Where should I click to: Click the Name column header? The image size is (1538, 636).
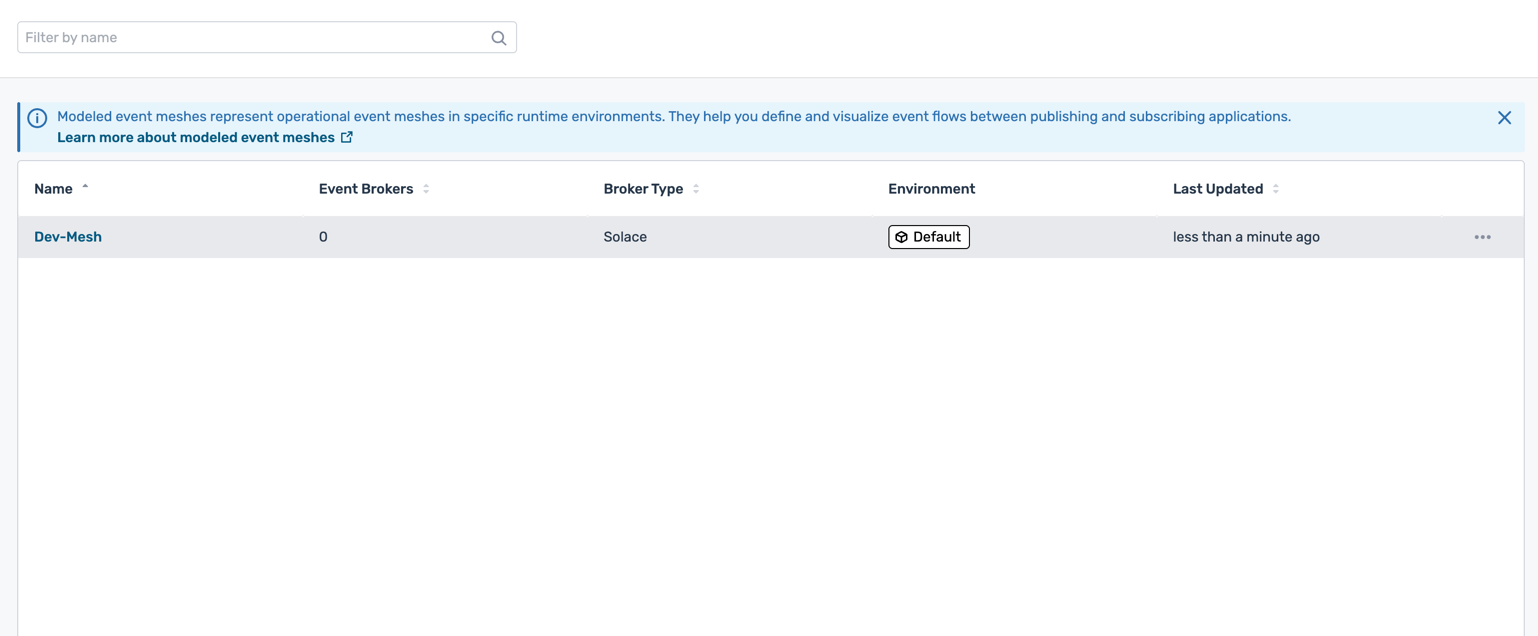[54, 189]
